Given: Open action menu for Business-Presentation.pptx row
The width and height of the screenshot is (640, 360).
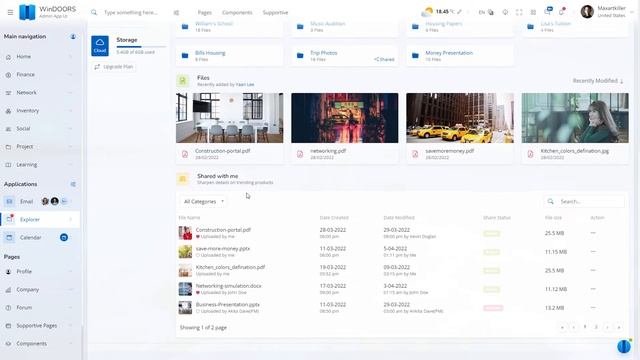Looking at the screenshot, I should click(x=593, y=307).
